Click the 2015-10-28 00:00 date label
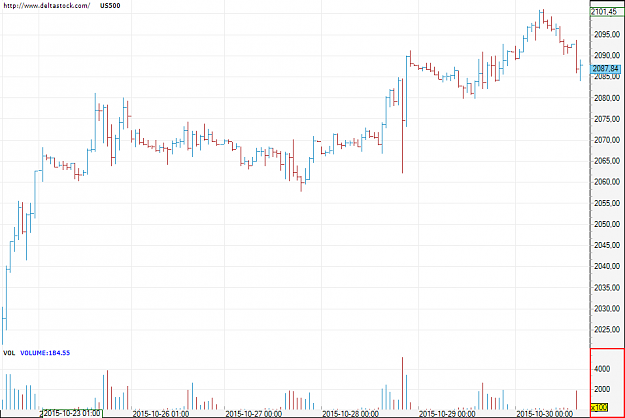 pyautogui.click(x=350, y=414)
